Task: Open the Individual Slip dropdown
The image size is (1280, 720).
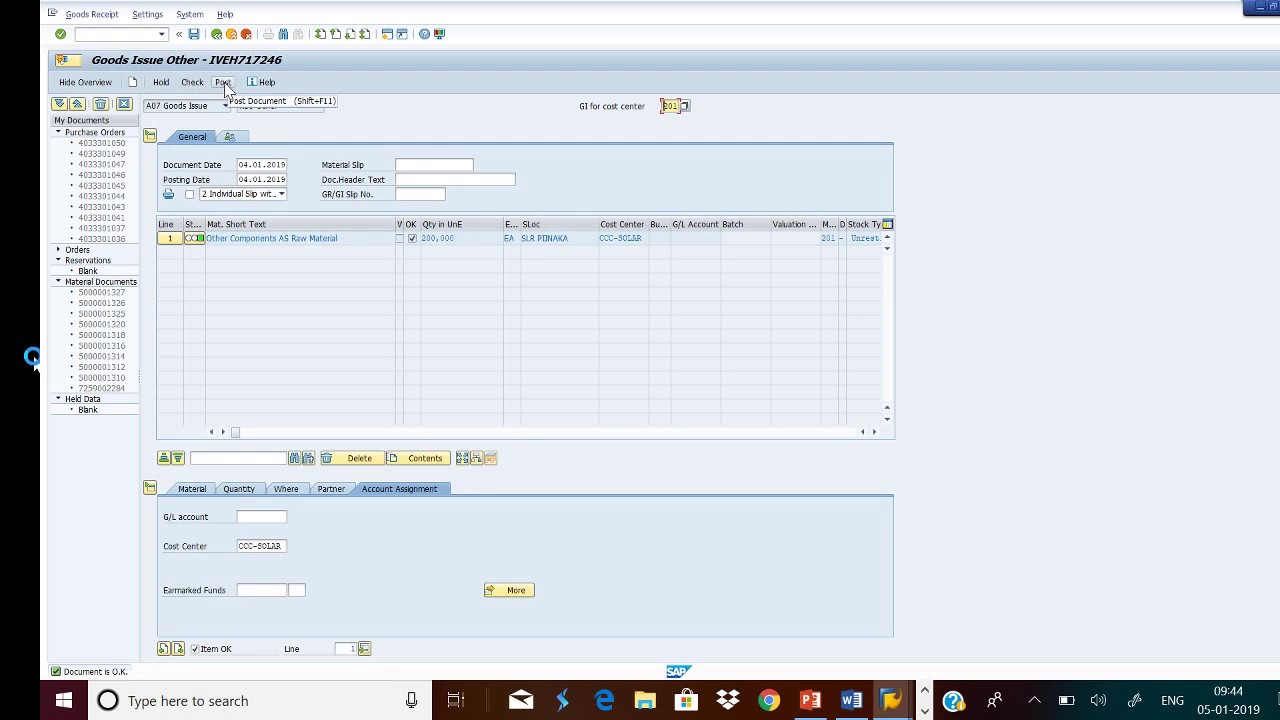Action: point(281,194)
